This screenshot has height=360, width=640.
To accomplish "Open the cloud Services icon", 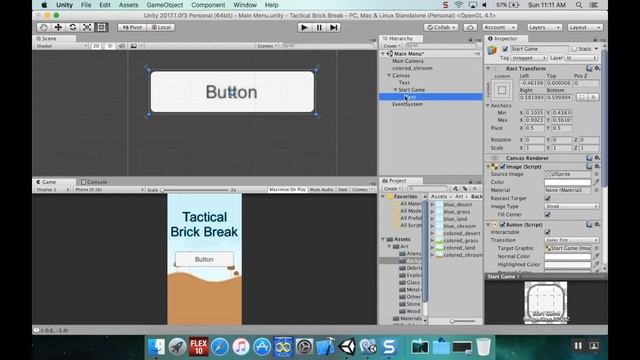I will 470,27.
